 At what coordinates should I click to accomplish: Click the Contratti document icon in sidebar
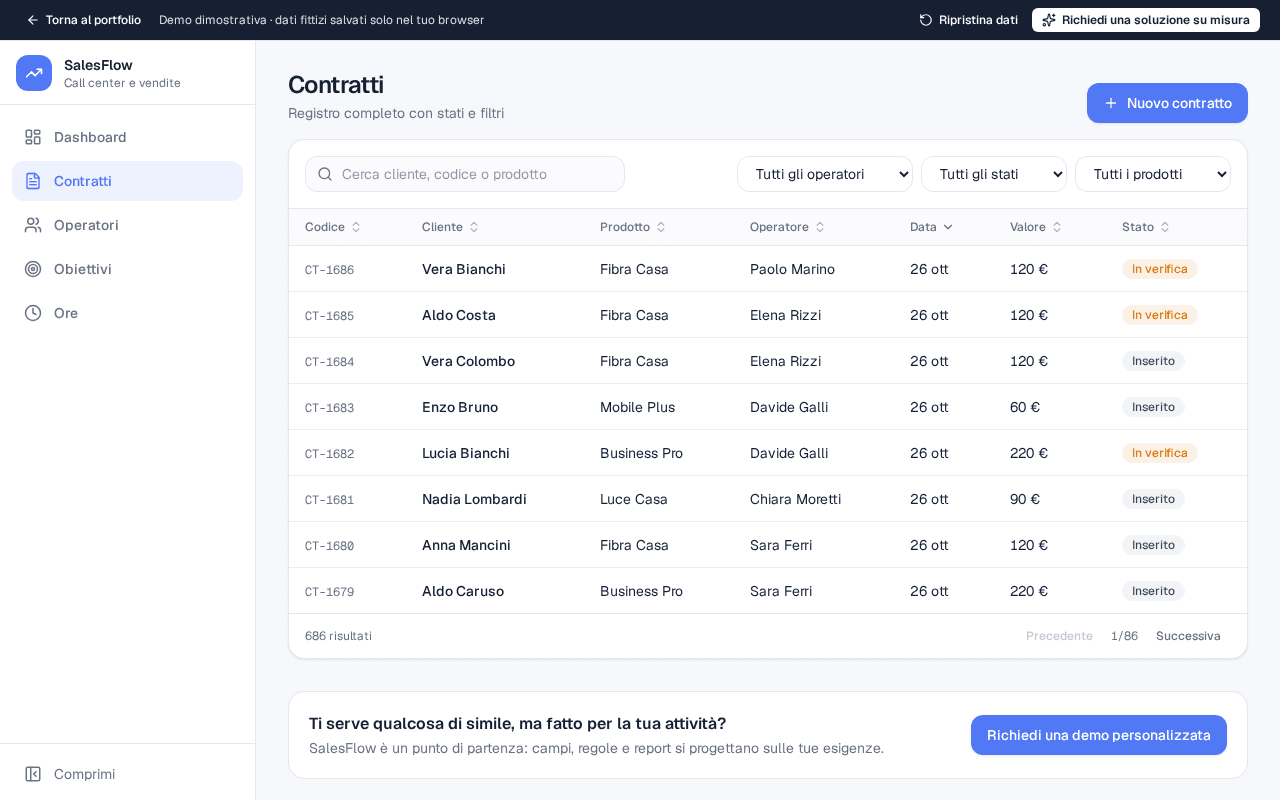33,181
